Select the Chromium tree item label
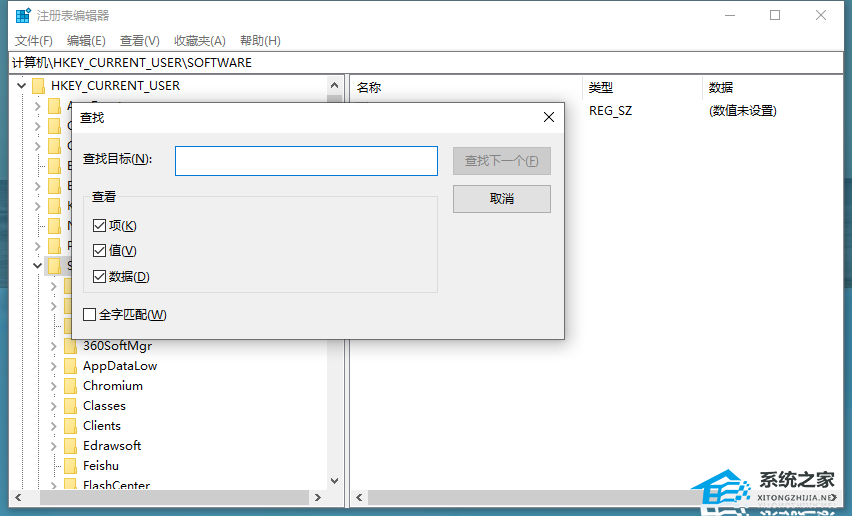Image resolution: width=852 pixels, height=516 pixels. (x=113, y=386)
